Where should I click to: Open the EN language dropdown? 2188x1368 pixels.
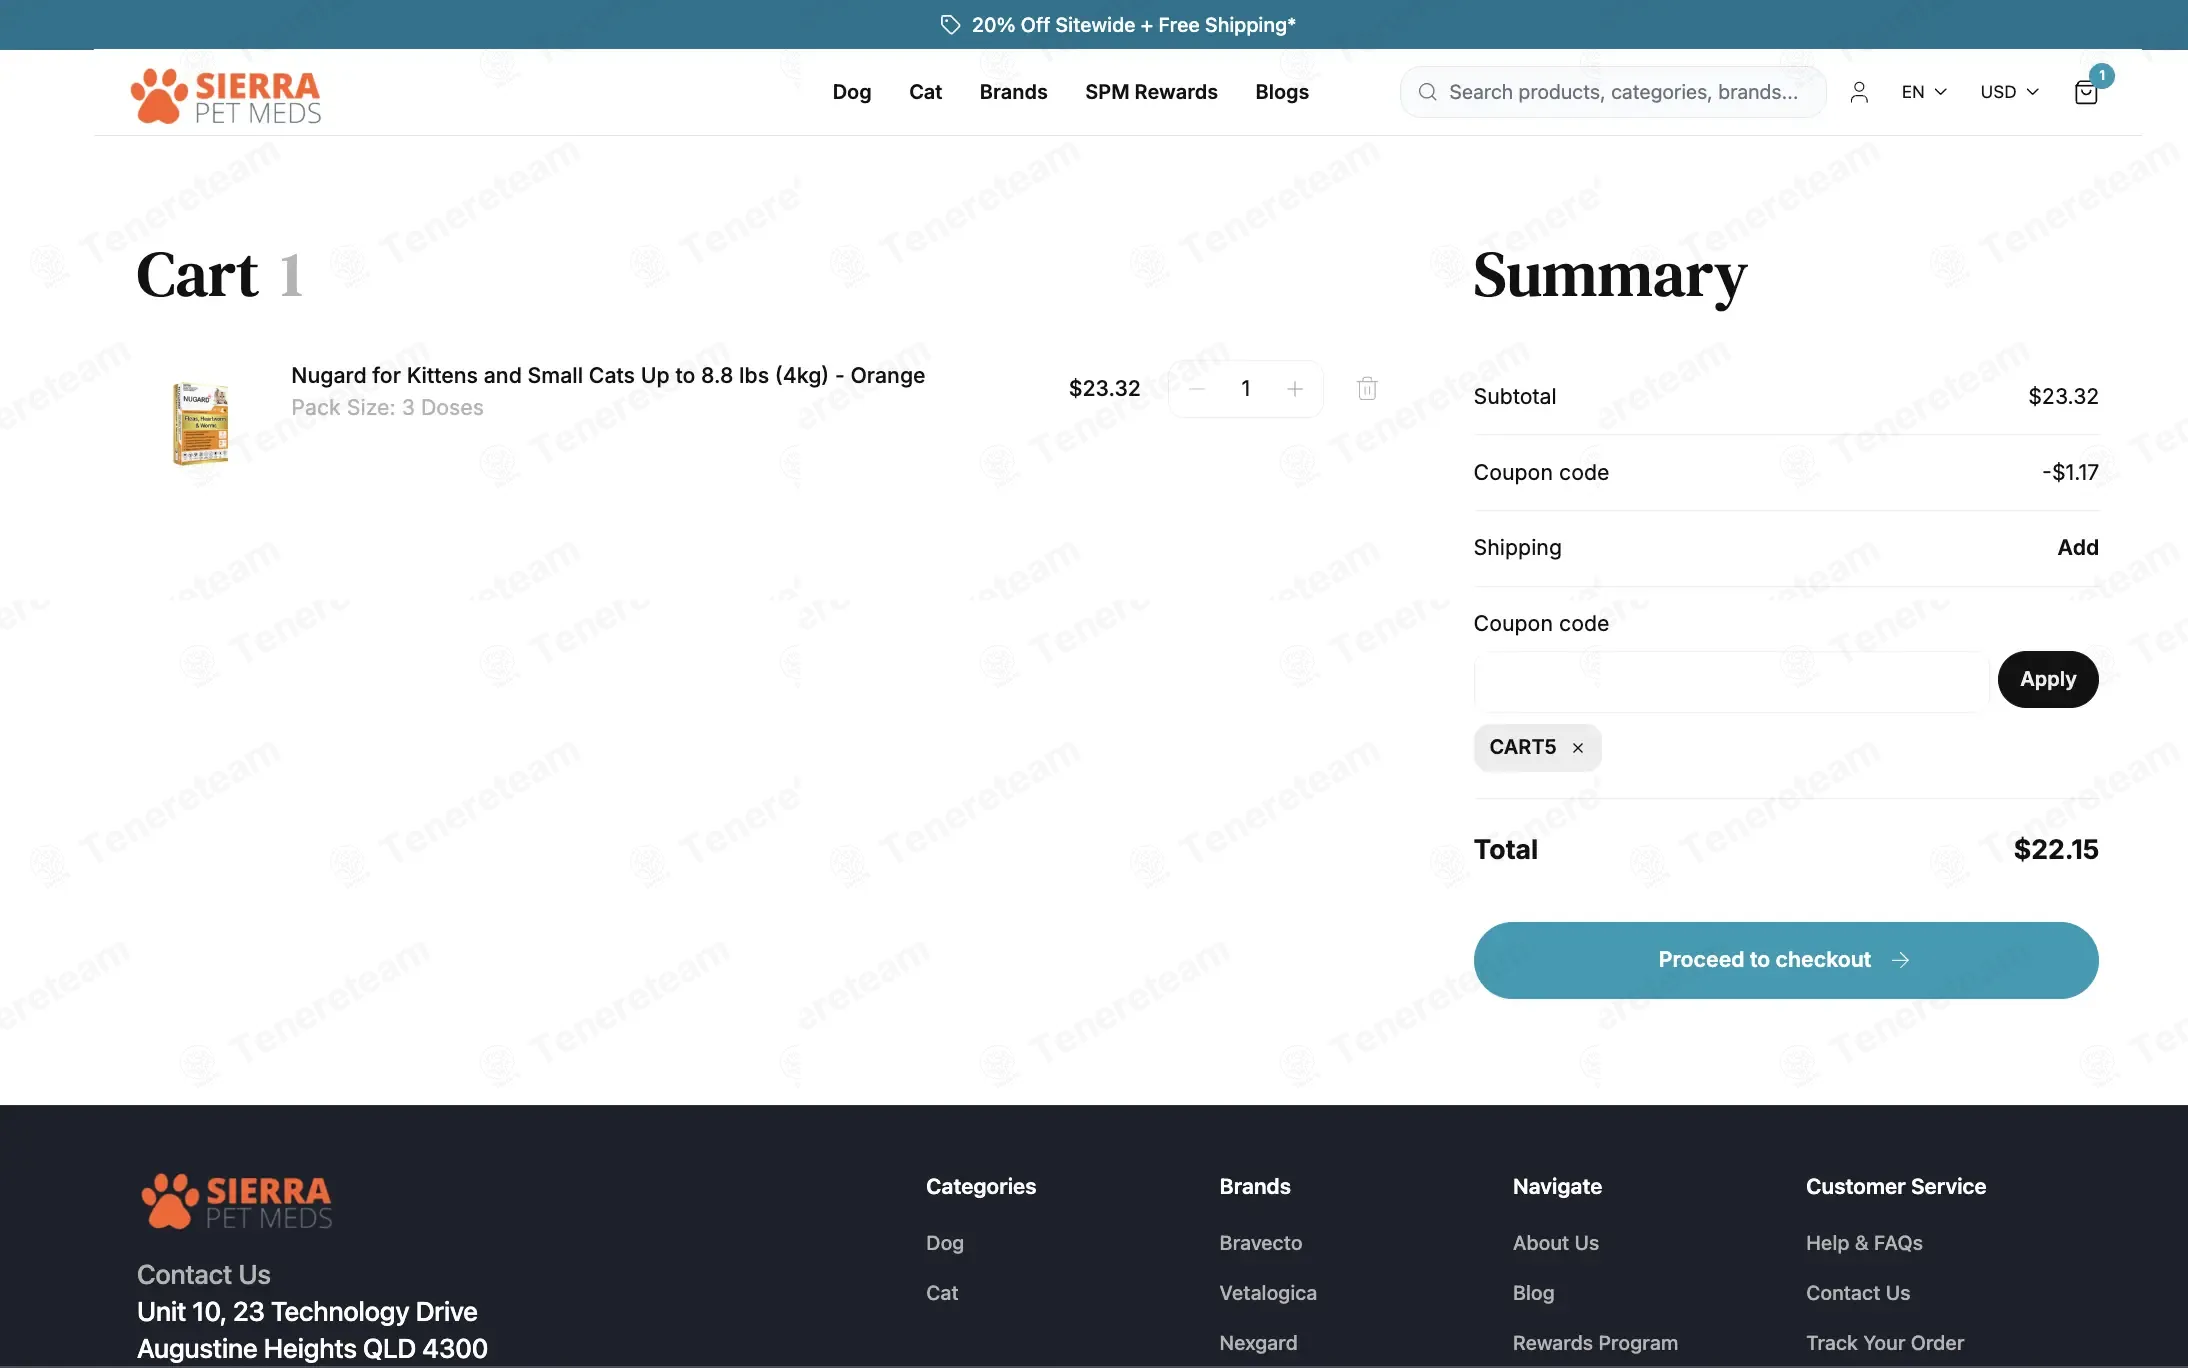(1924, 92)
